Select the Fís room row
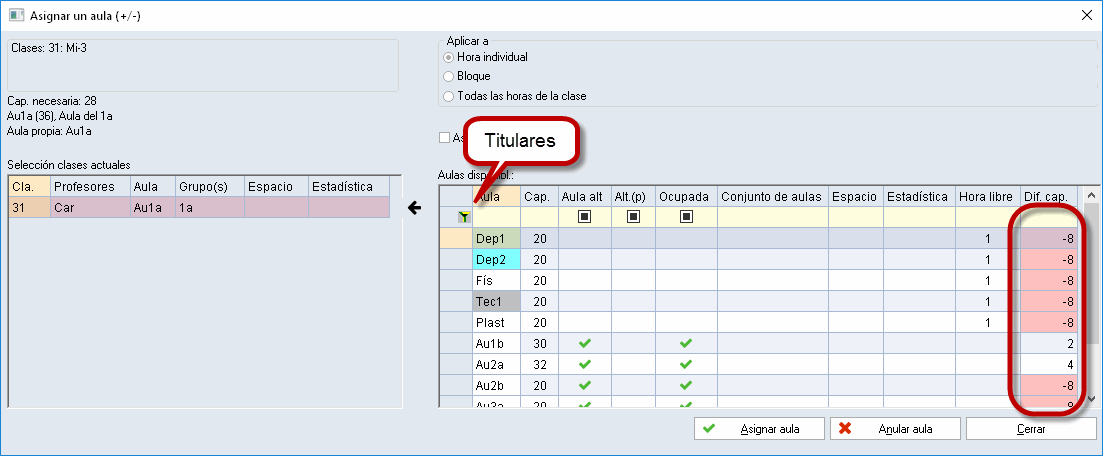1103x456 pixels. (758, 280)
